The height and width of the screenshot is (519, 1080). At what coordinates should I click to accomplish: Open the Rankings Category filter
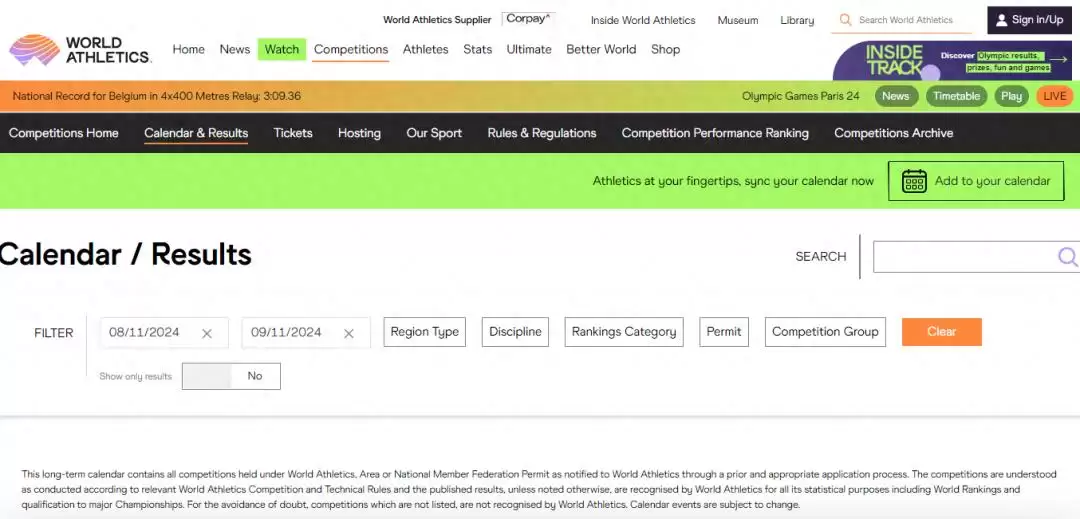tap(624, 332)
